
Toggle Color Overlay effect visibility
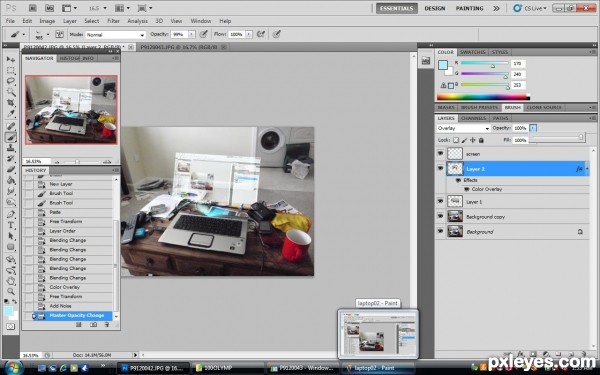pos(466,189)
